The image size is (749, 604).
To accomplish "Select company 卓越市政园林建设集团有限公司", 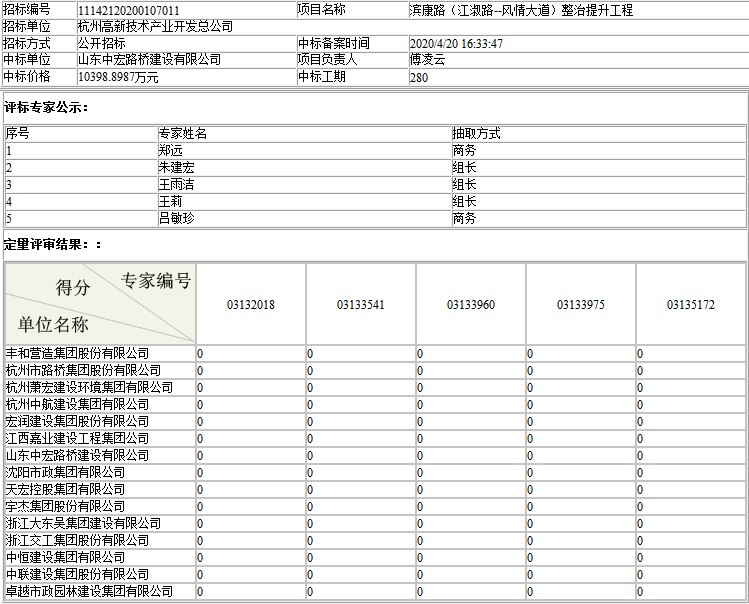I will point(89,592).
